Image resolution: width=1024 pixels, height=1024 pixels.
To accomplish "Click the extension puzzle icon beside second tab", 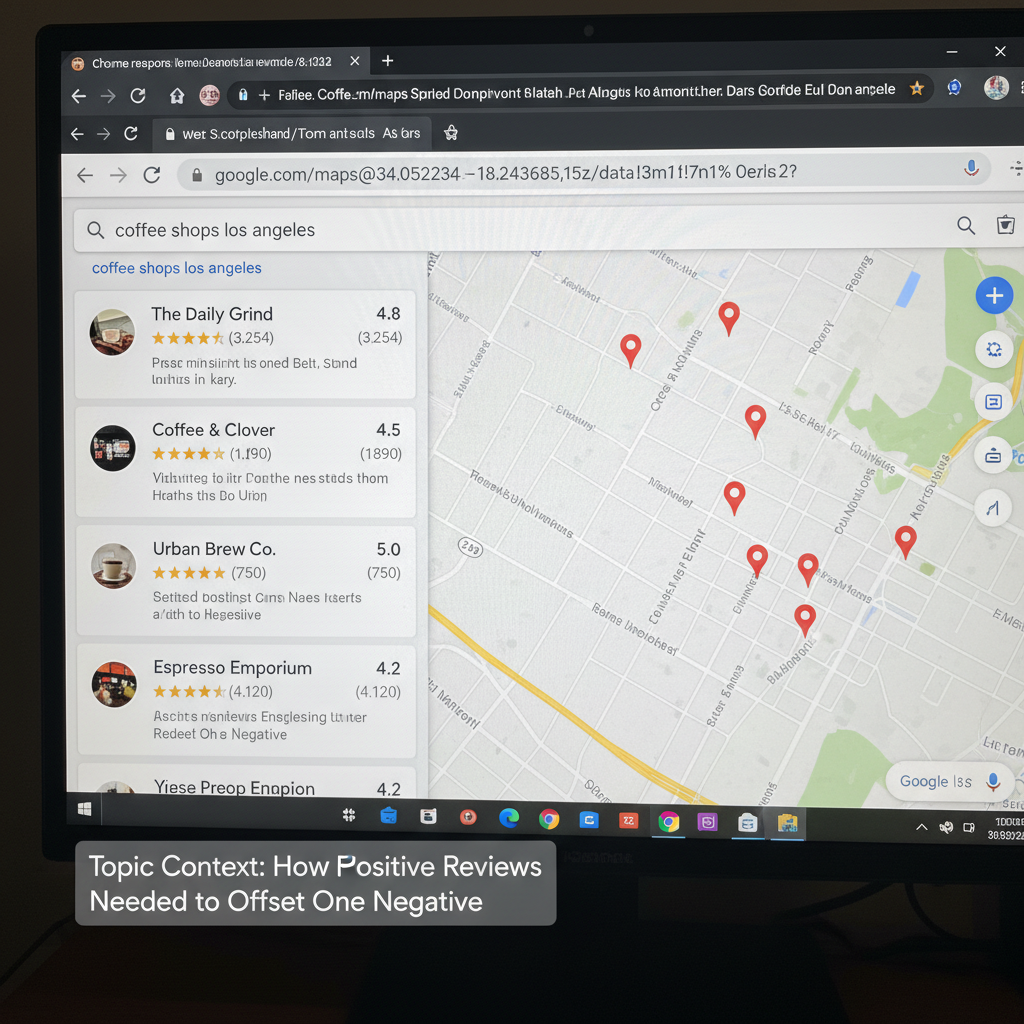I will pyautogui.click(x=451, y=133).
